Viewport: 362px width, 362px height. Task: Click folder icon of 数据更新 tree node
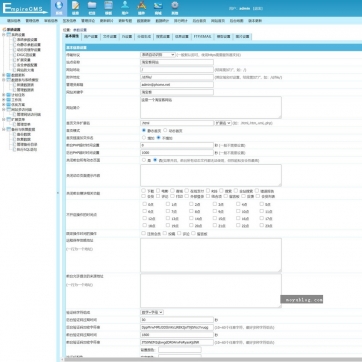(x=9, y=75)
